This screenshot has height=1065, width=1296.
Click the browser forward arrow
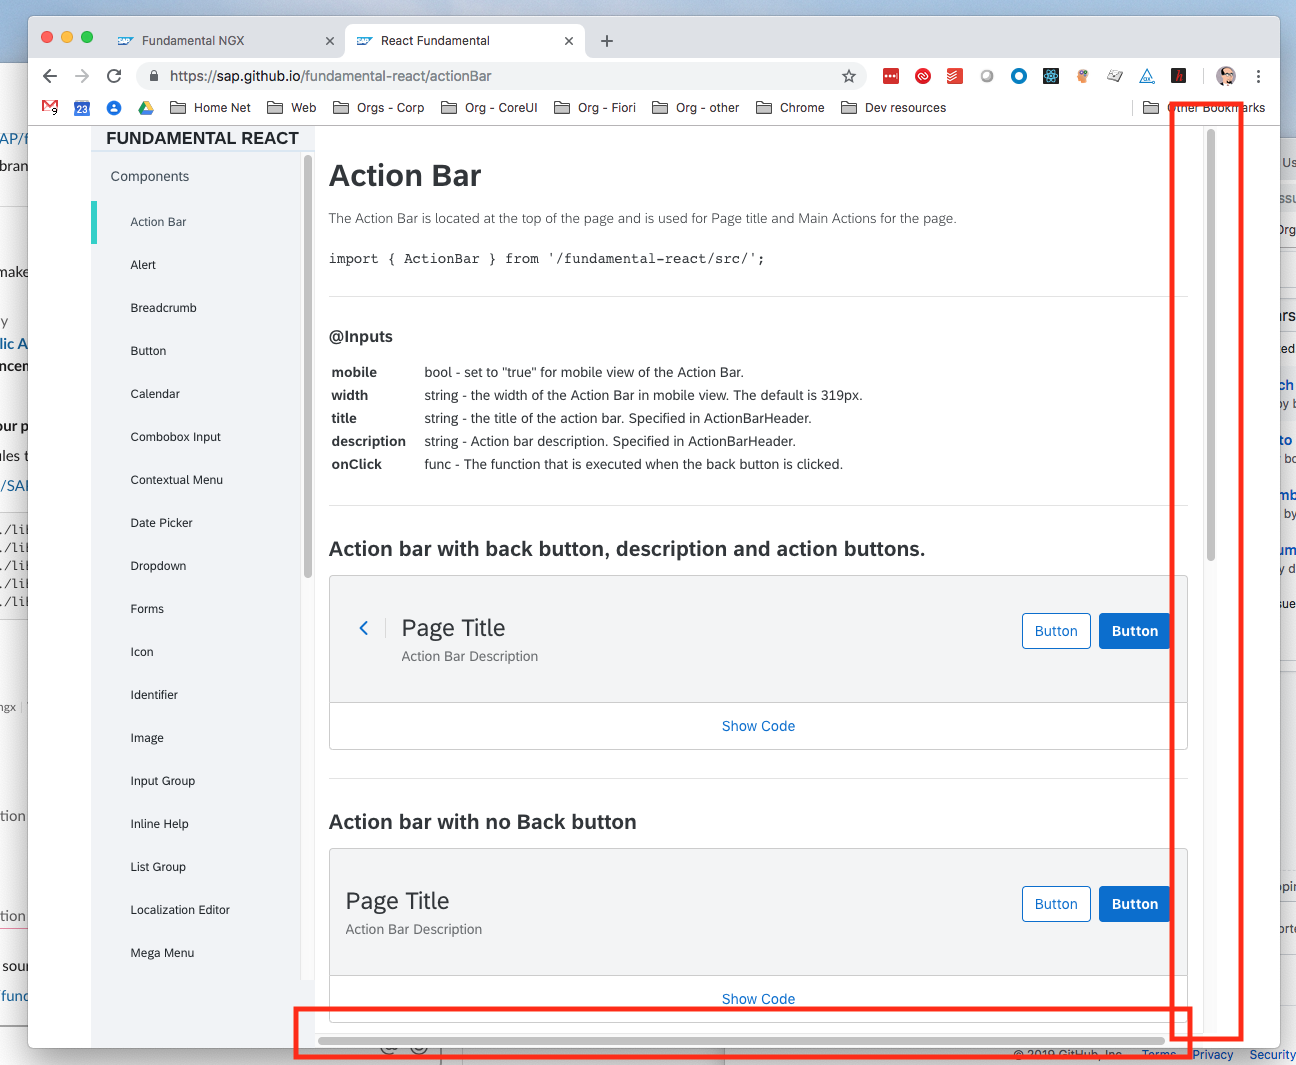[82, 76]
